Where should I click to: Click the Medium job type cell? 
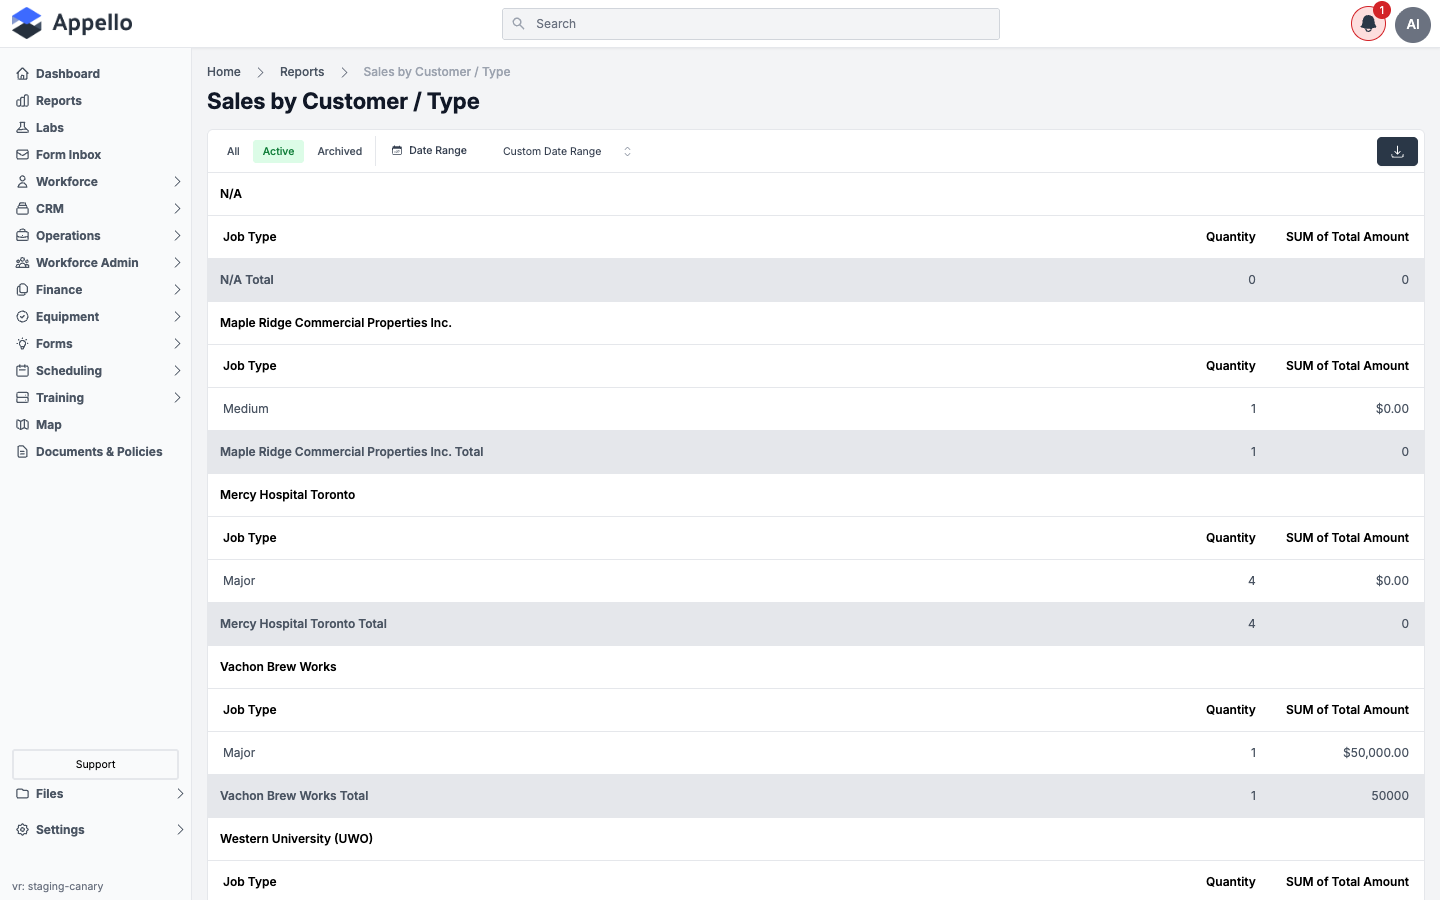(x=246, y=409)
